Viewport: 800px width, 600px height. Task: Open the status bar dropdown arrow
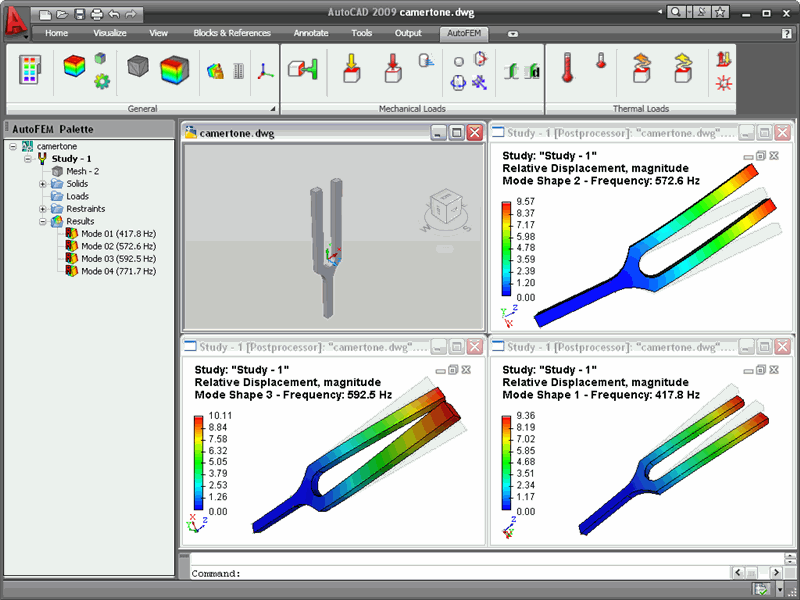(780, 589)
